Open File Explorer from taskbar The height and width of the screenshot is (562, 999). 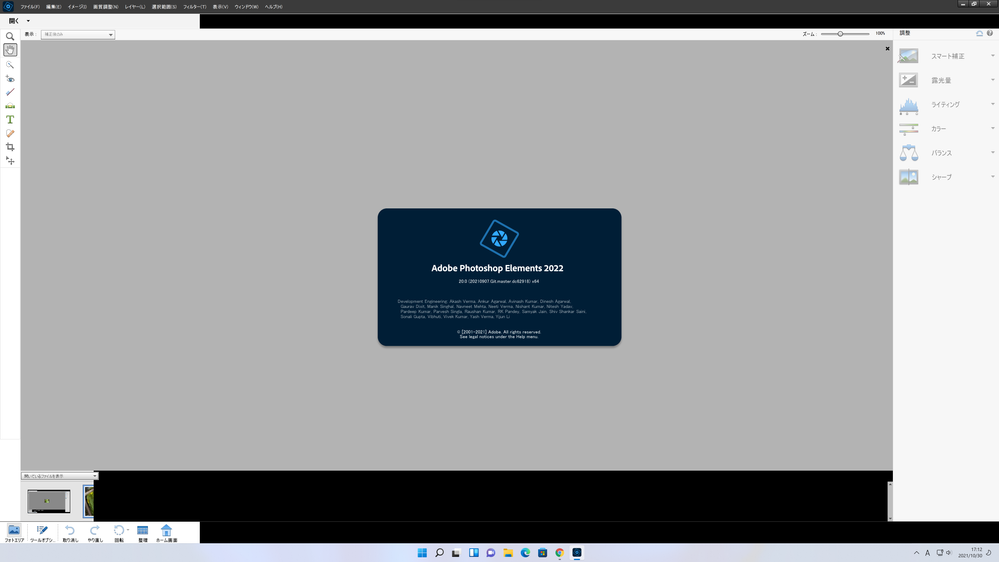(x=508, y=553)
